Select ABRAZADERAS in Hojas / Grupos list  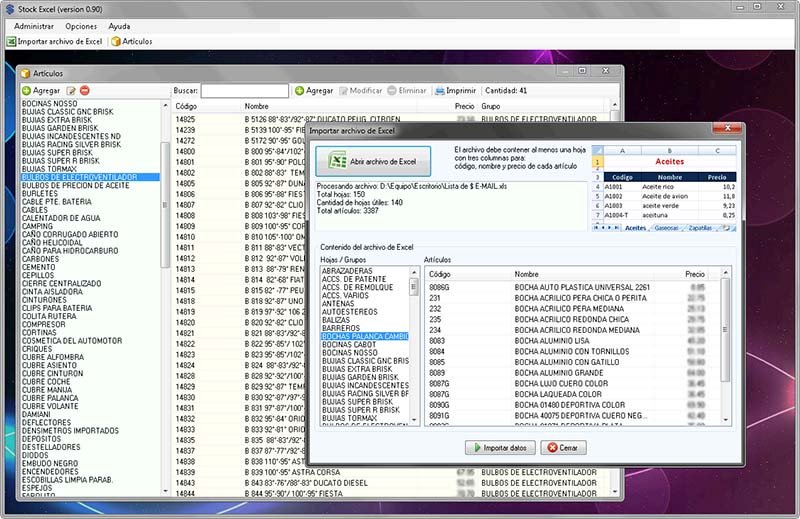347,271
